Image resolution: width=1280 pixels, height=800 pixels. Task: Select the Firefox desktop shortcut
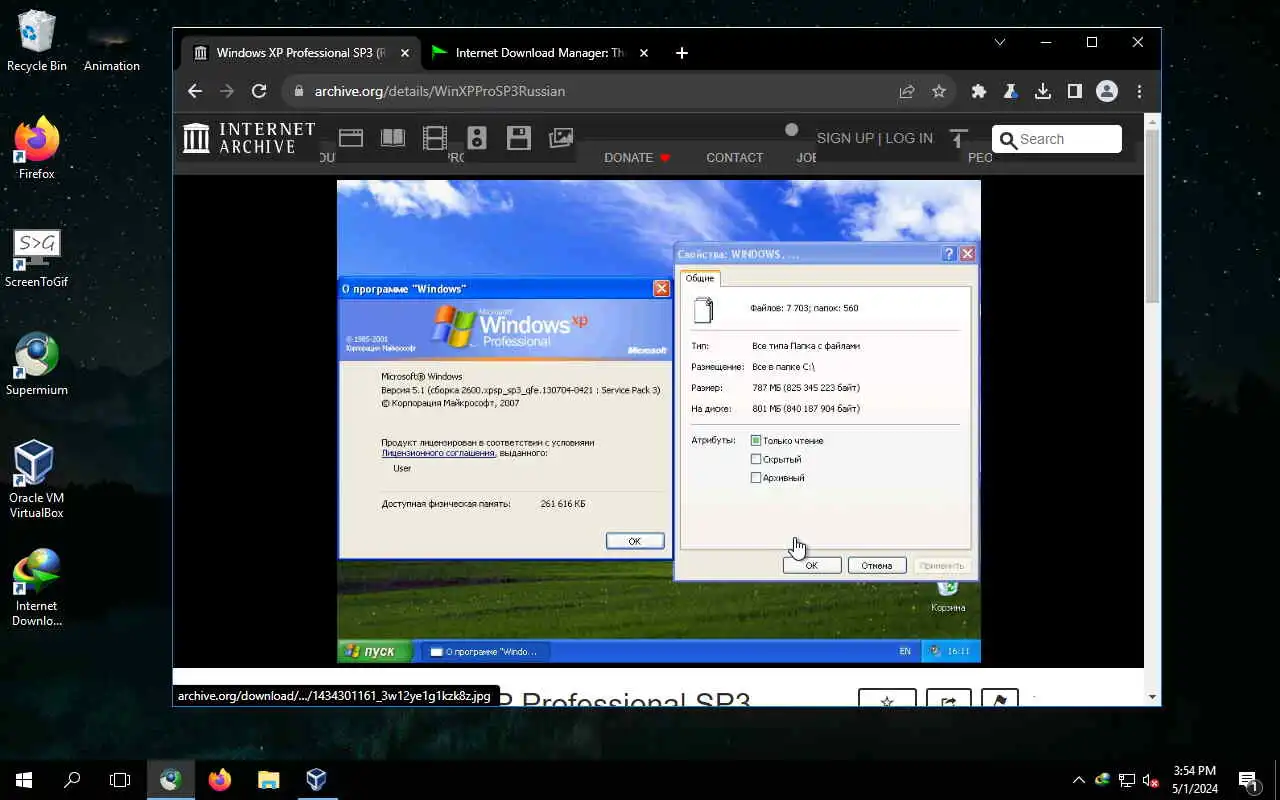(x=37, y=149)
